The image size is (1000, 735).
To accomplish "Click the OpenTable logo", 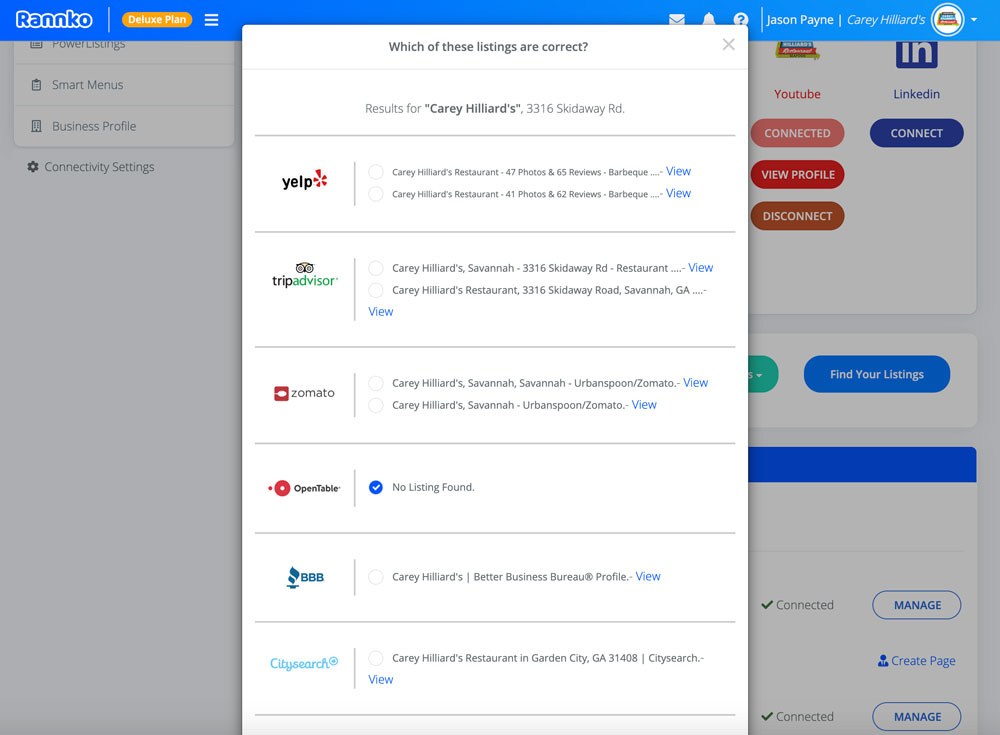I will coord(304,488).
